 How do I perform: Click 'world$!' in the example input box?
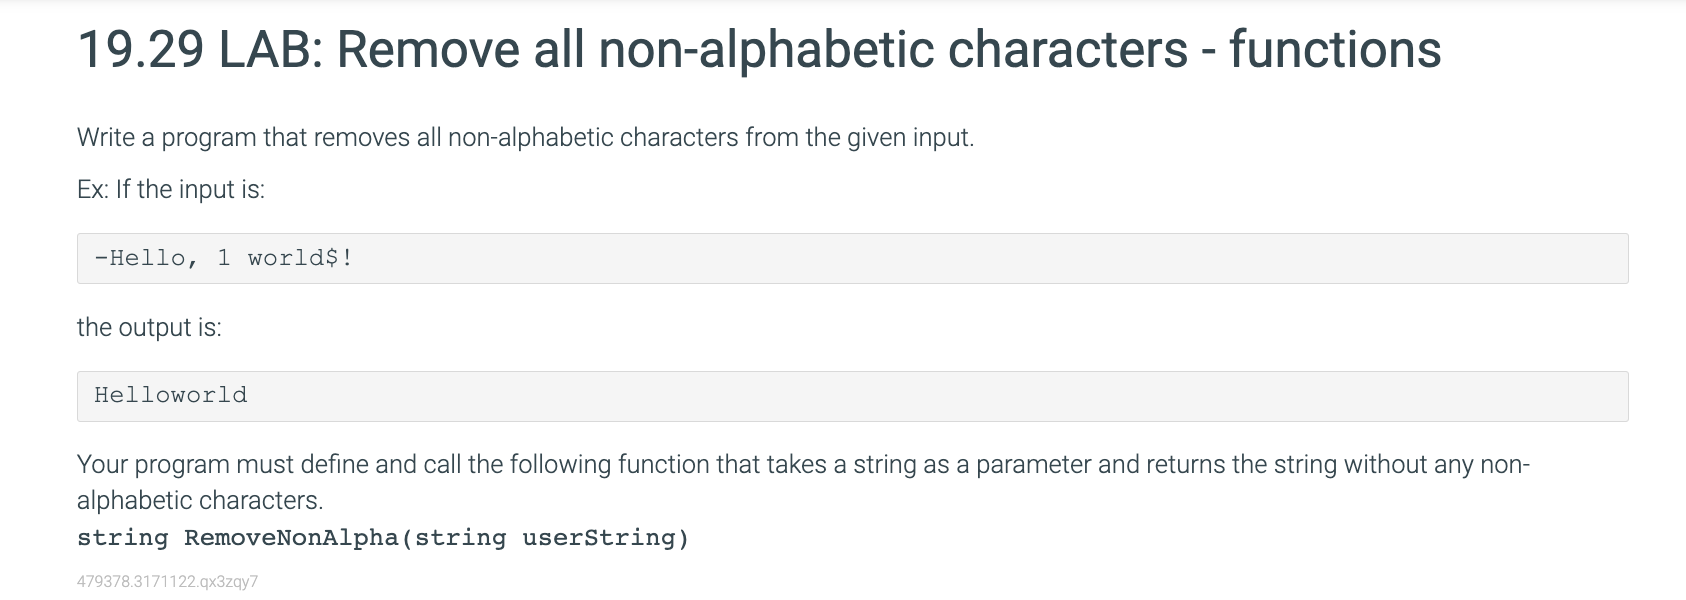tap(301, 258)
